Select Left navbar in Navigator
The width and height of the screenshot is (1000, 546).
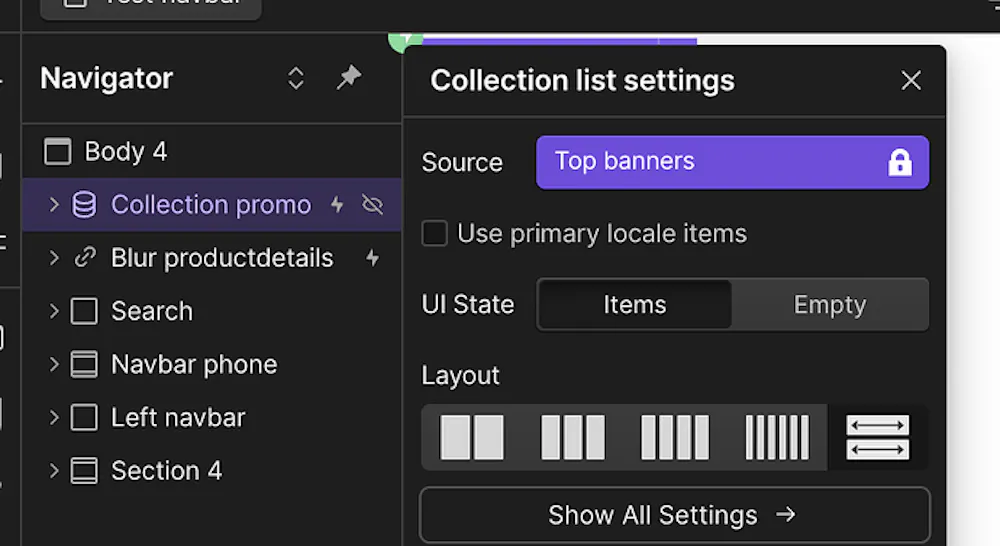tap(212, 418)
